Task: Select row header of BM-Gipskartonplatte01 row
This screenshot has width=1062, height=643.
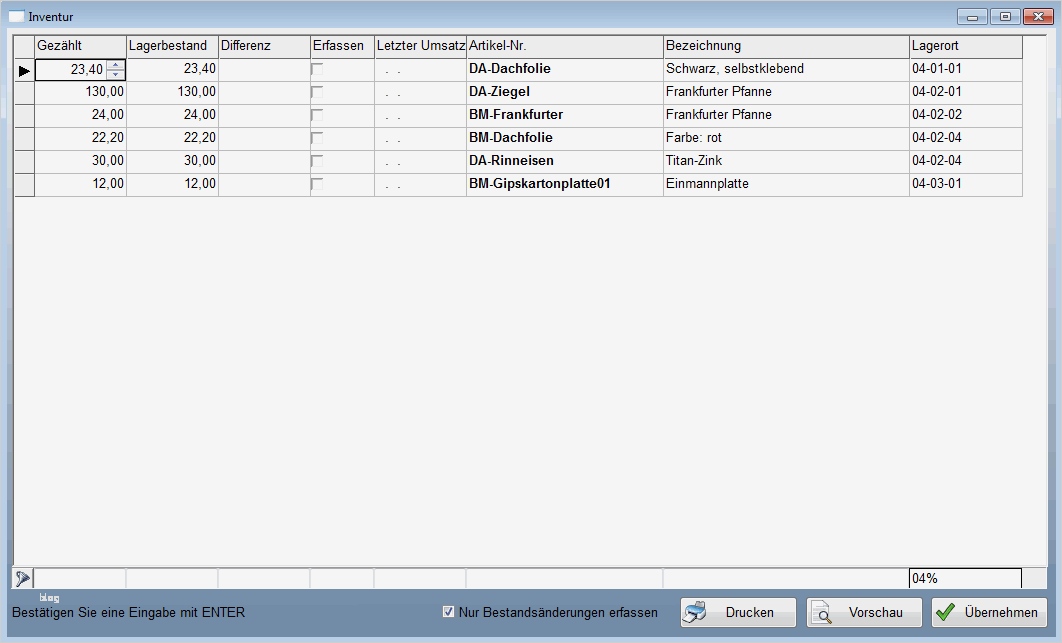Action: tap(24, 185)
